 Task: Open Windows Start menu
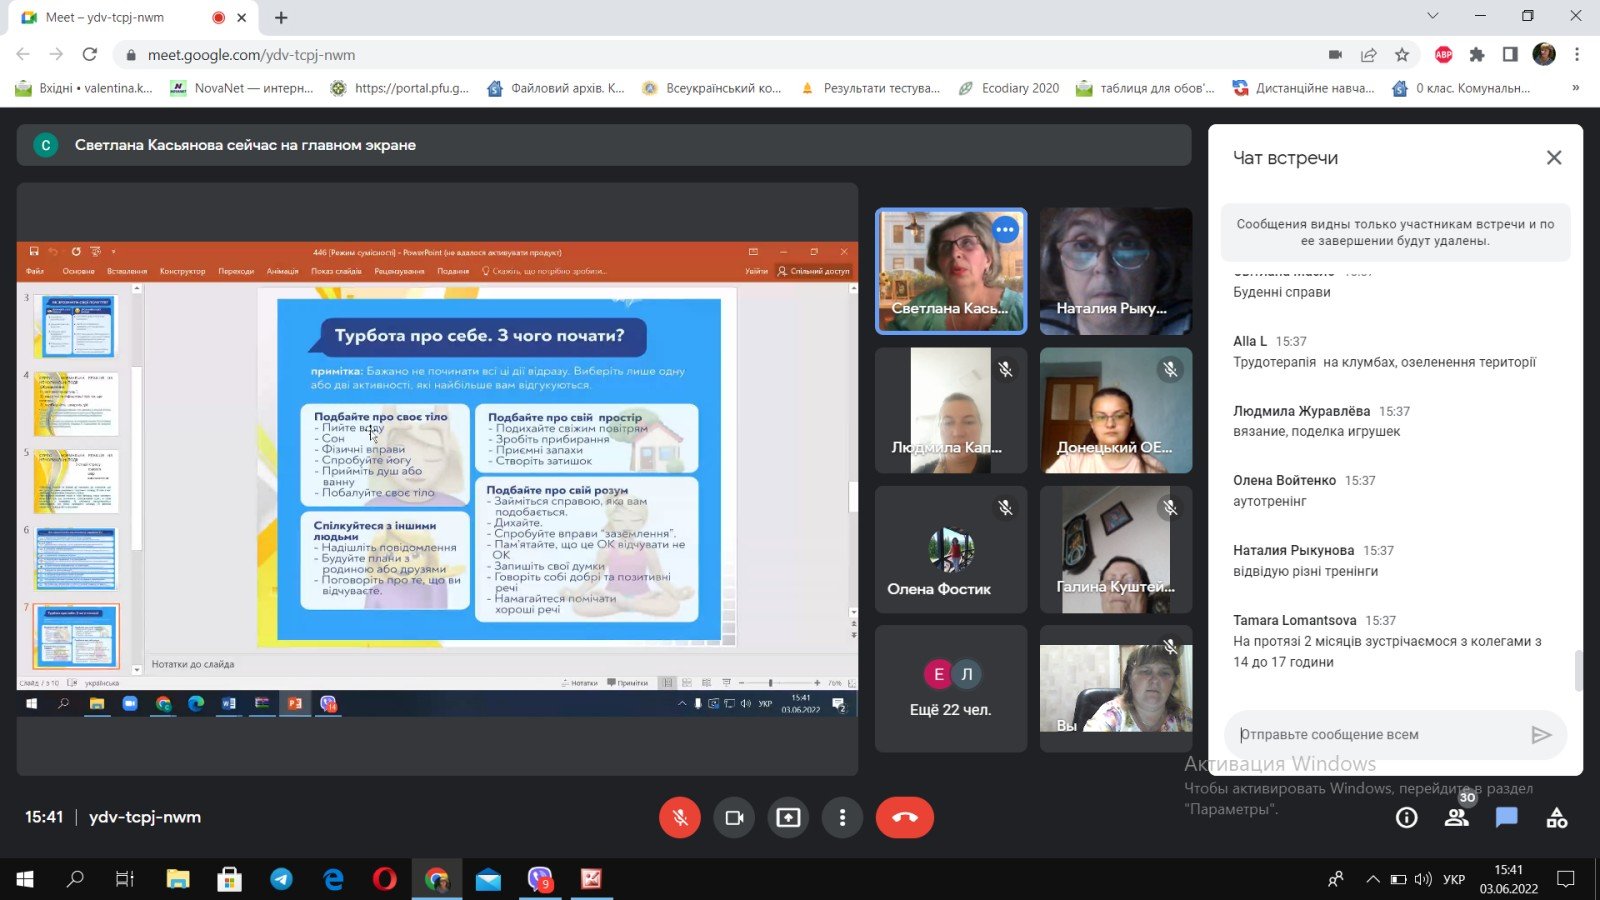[x=25, y=879]
